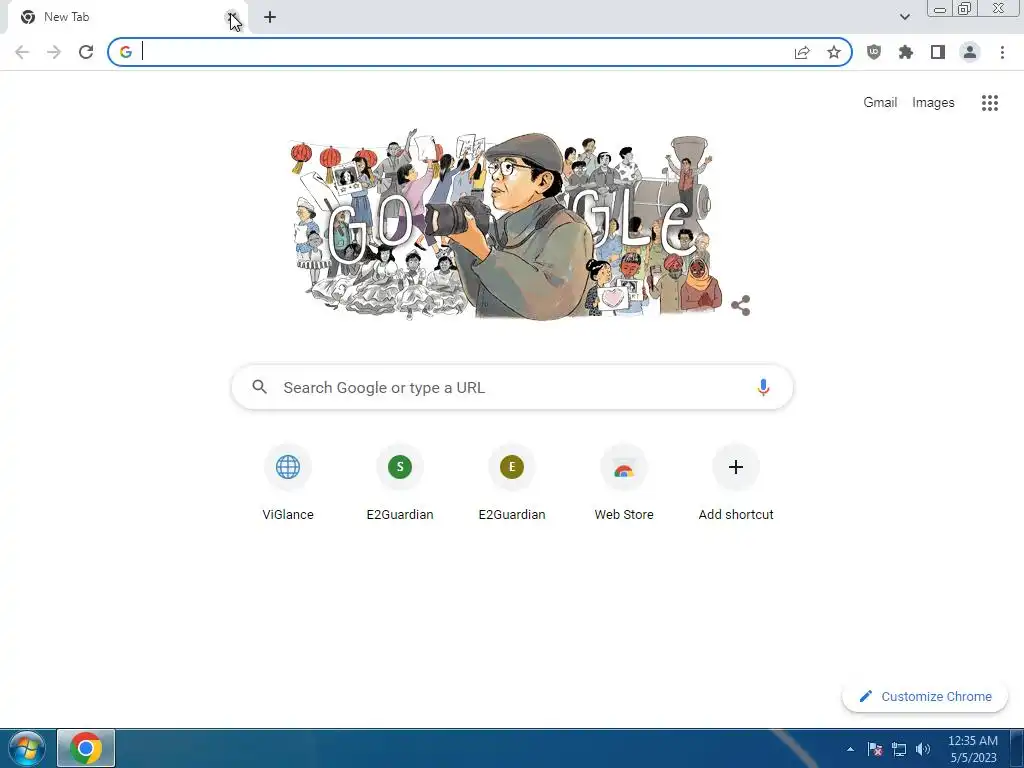Click the Customize Chrome button

925,696
